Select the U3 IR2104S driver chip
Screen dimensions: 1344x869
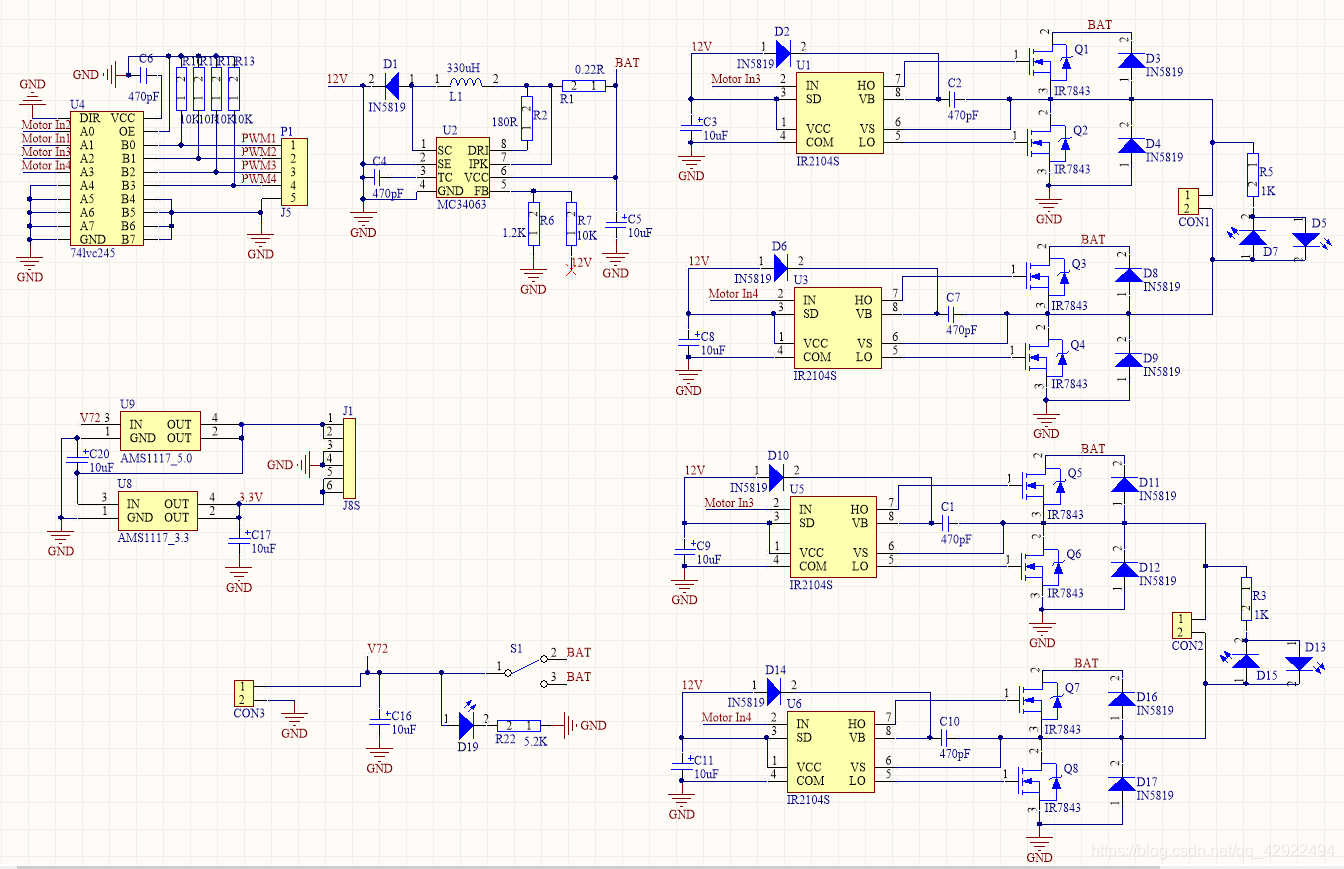(838, 328)
